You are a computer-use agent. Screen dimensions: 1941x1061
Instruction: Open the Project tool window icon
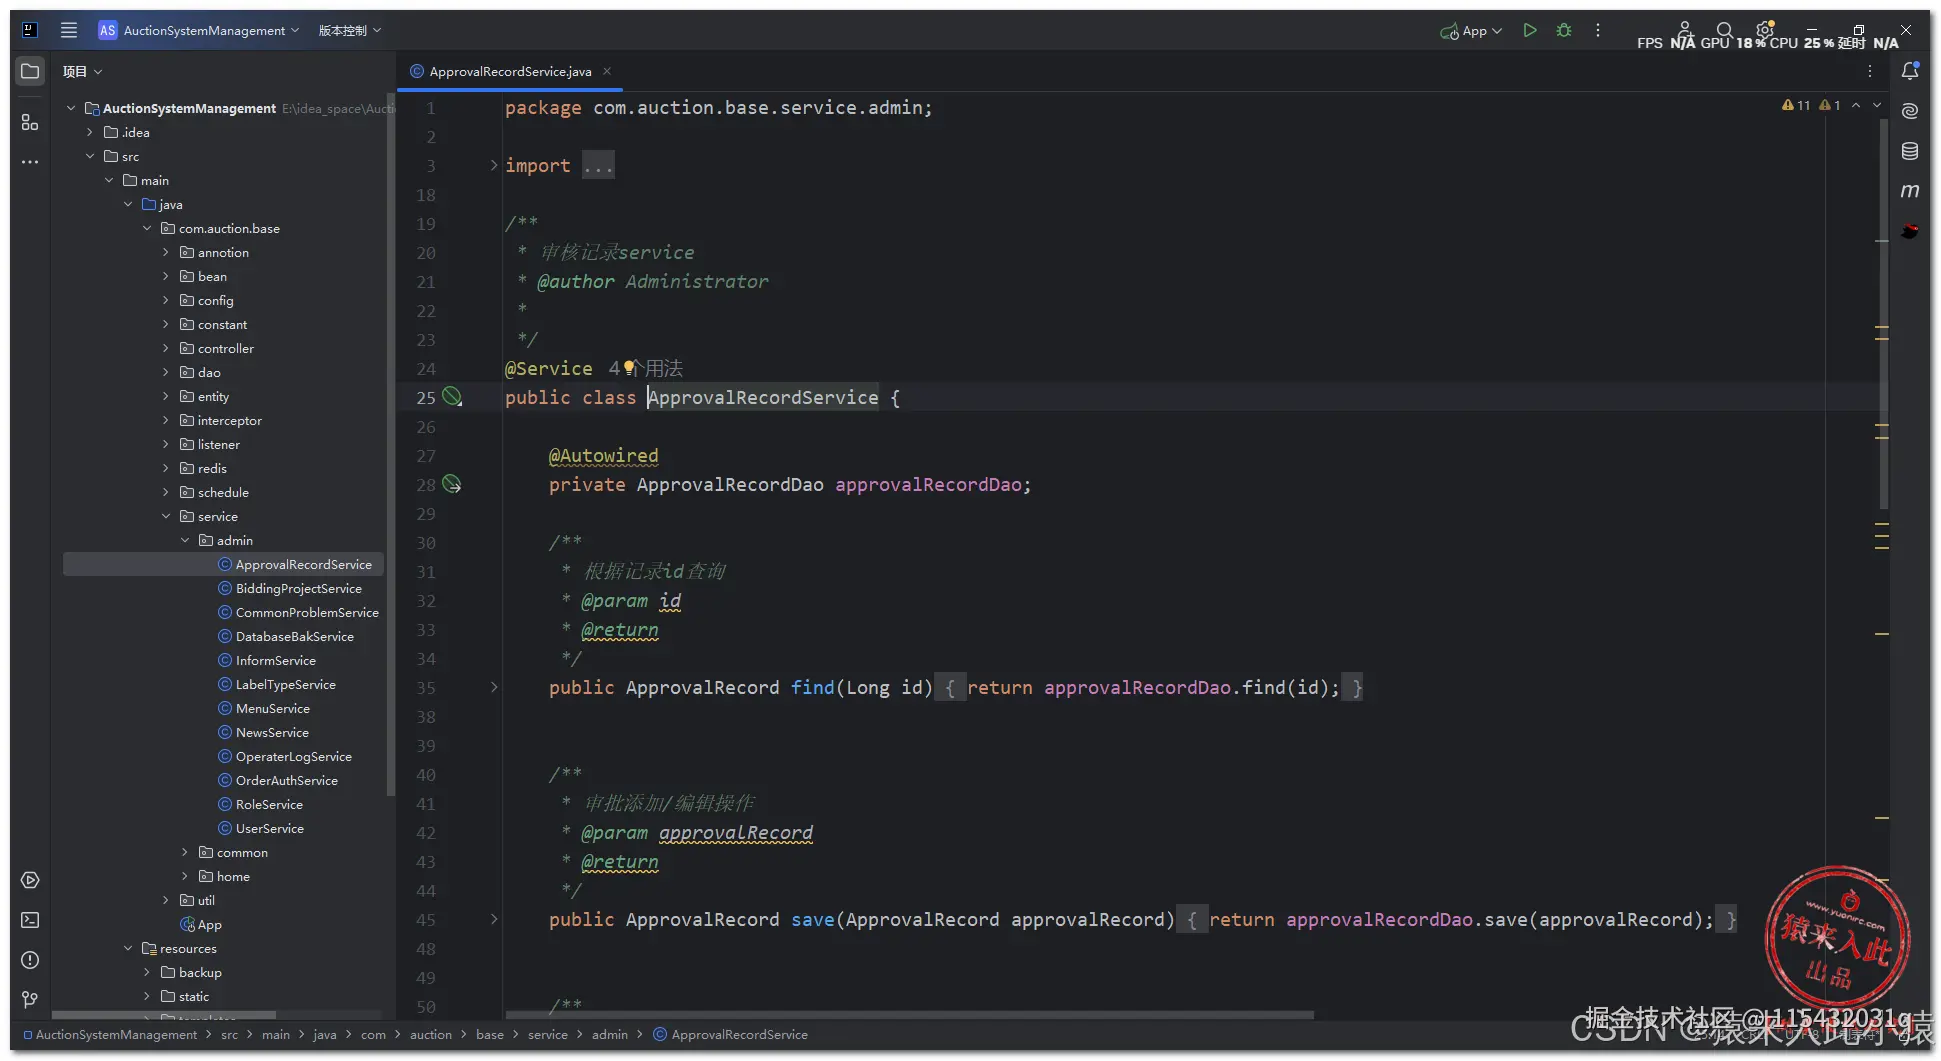coord(30,71)
